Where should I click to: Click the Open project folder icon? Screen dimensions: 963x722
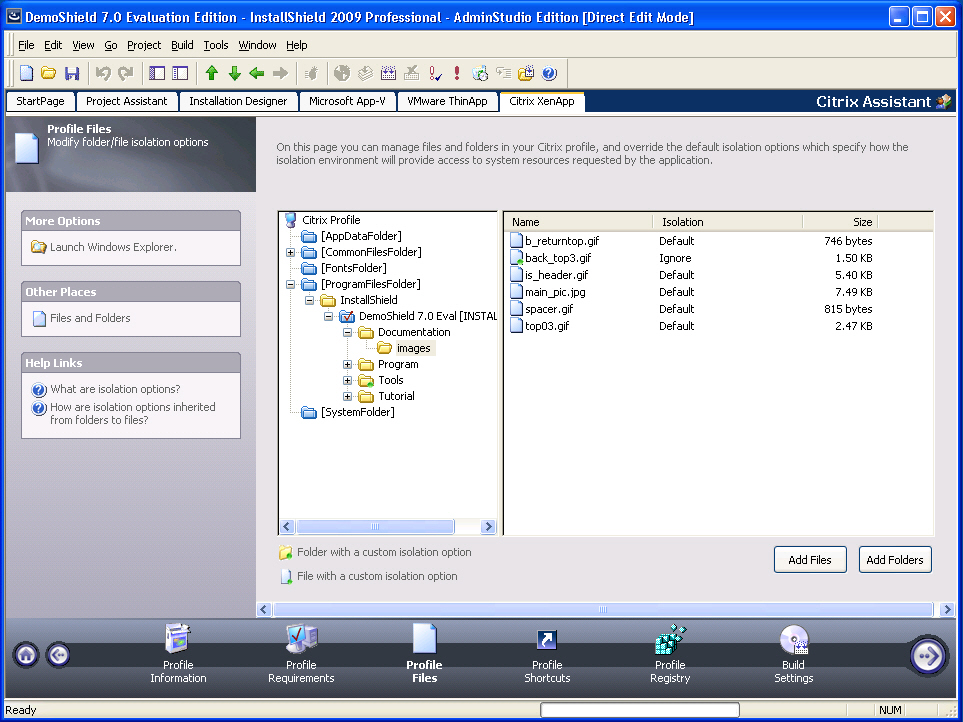coord(49,73)
